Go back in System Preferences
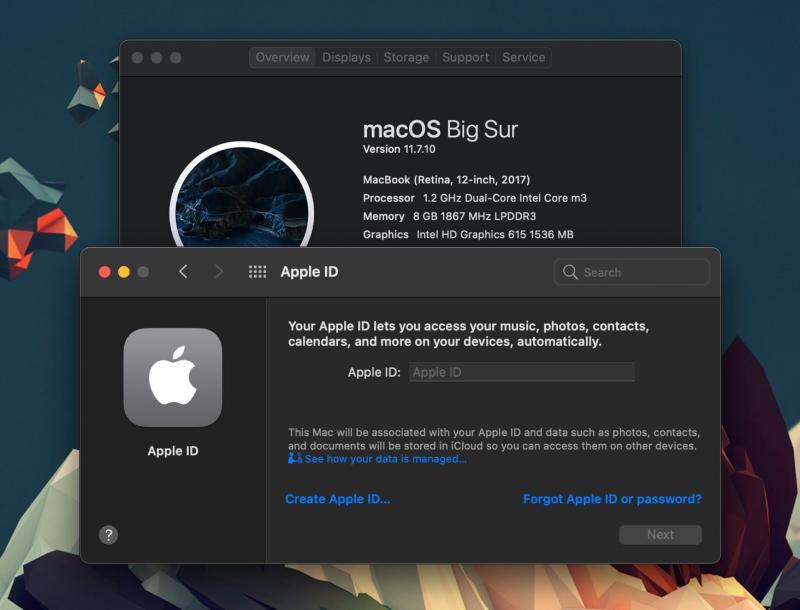 [183, 272]
